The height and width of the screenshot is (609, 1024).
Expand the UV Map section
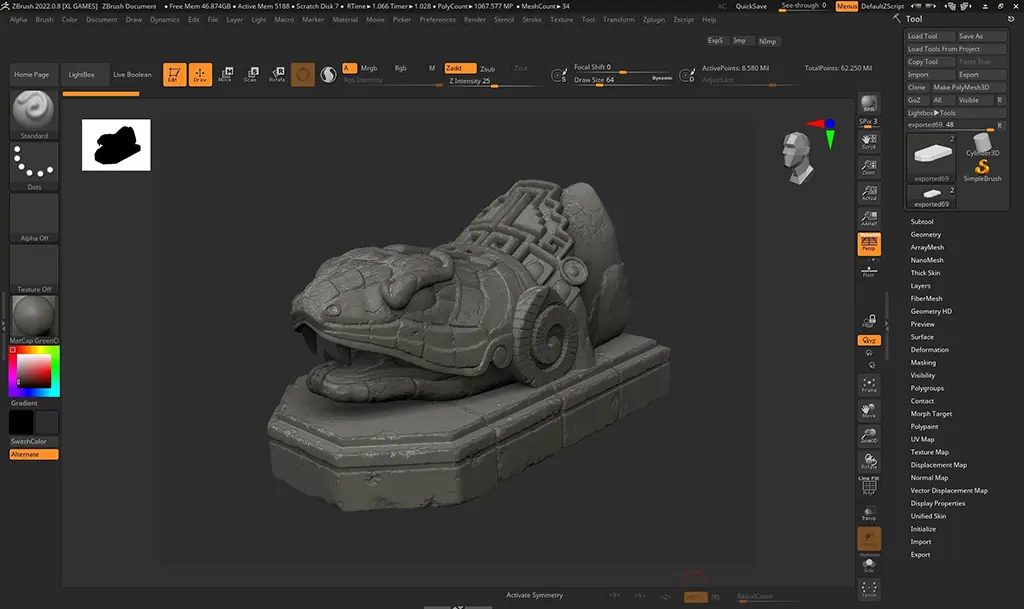click(x=922, y=439)
